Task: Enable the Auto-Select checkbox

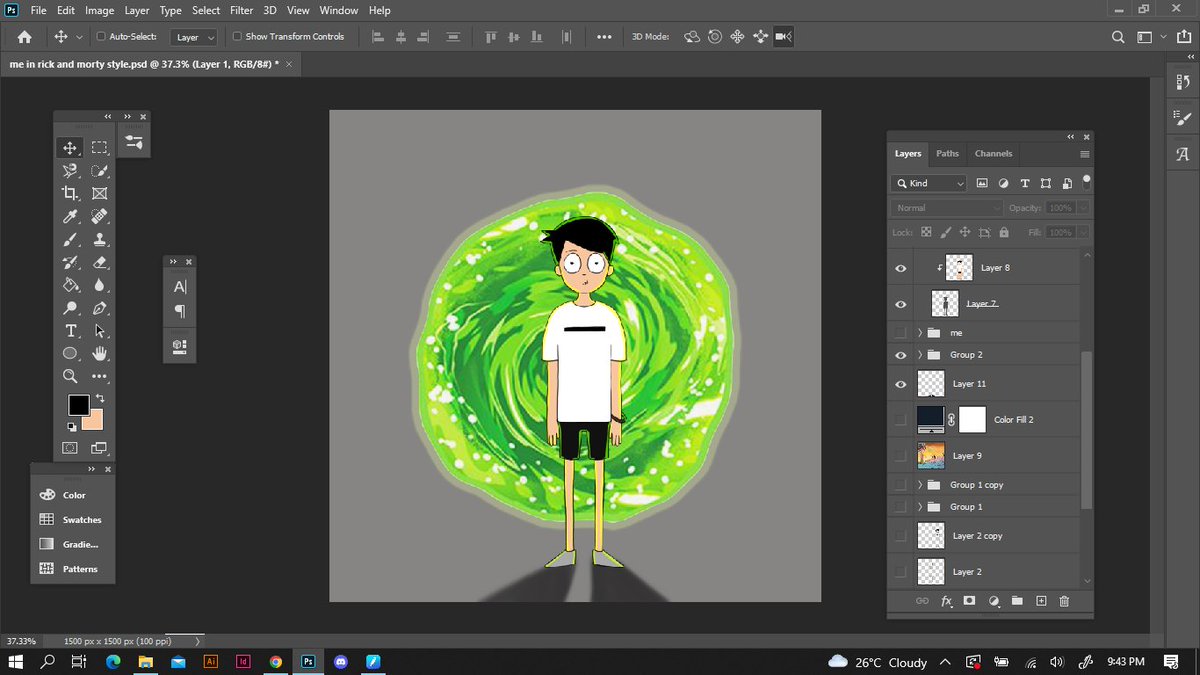Action: click(101, 36)
